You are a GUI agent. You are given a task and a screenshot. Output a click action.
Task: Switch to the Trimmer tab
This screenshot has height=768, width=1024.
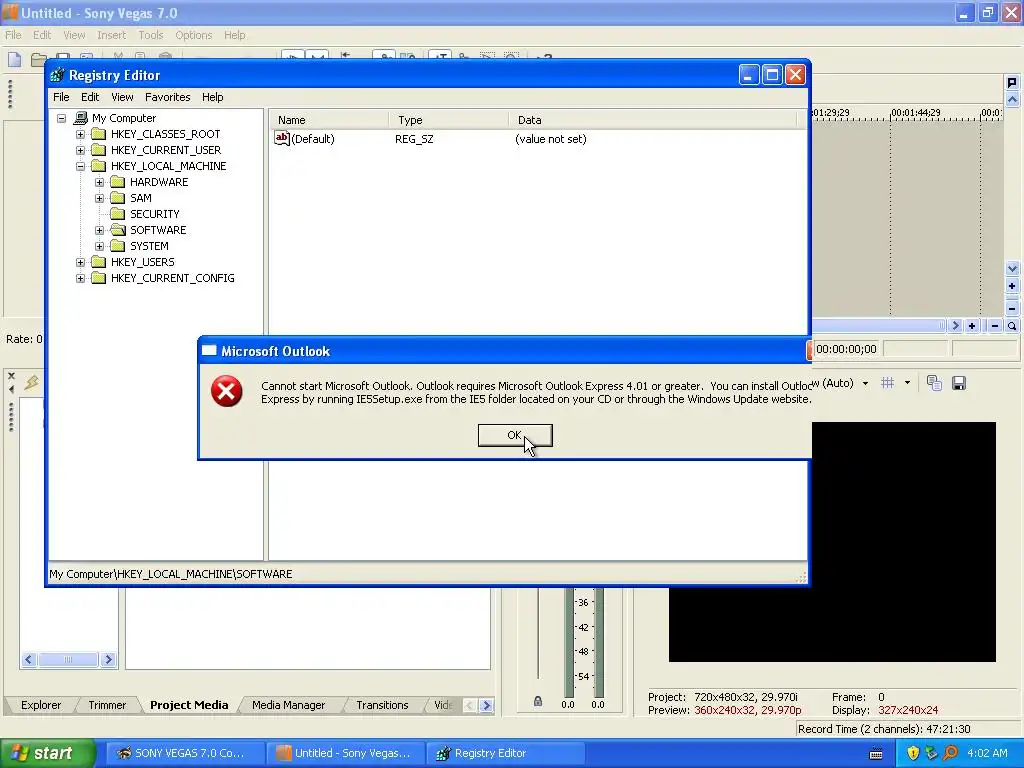click(107, 705)
